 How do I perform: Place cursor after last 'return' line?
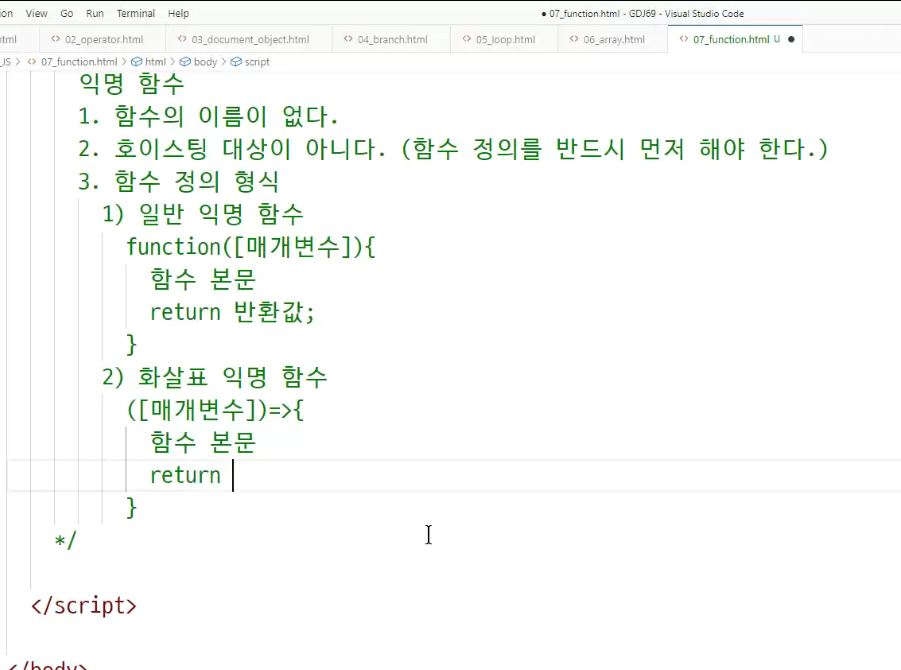click(233, 475)
